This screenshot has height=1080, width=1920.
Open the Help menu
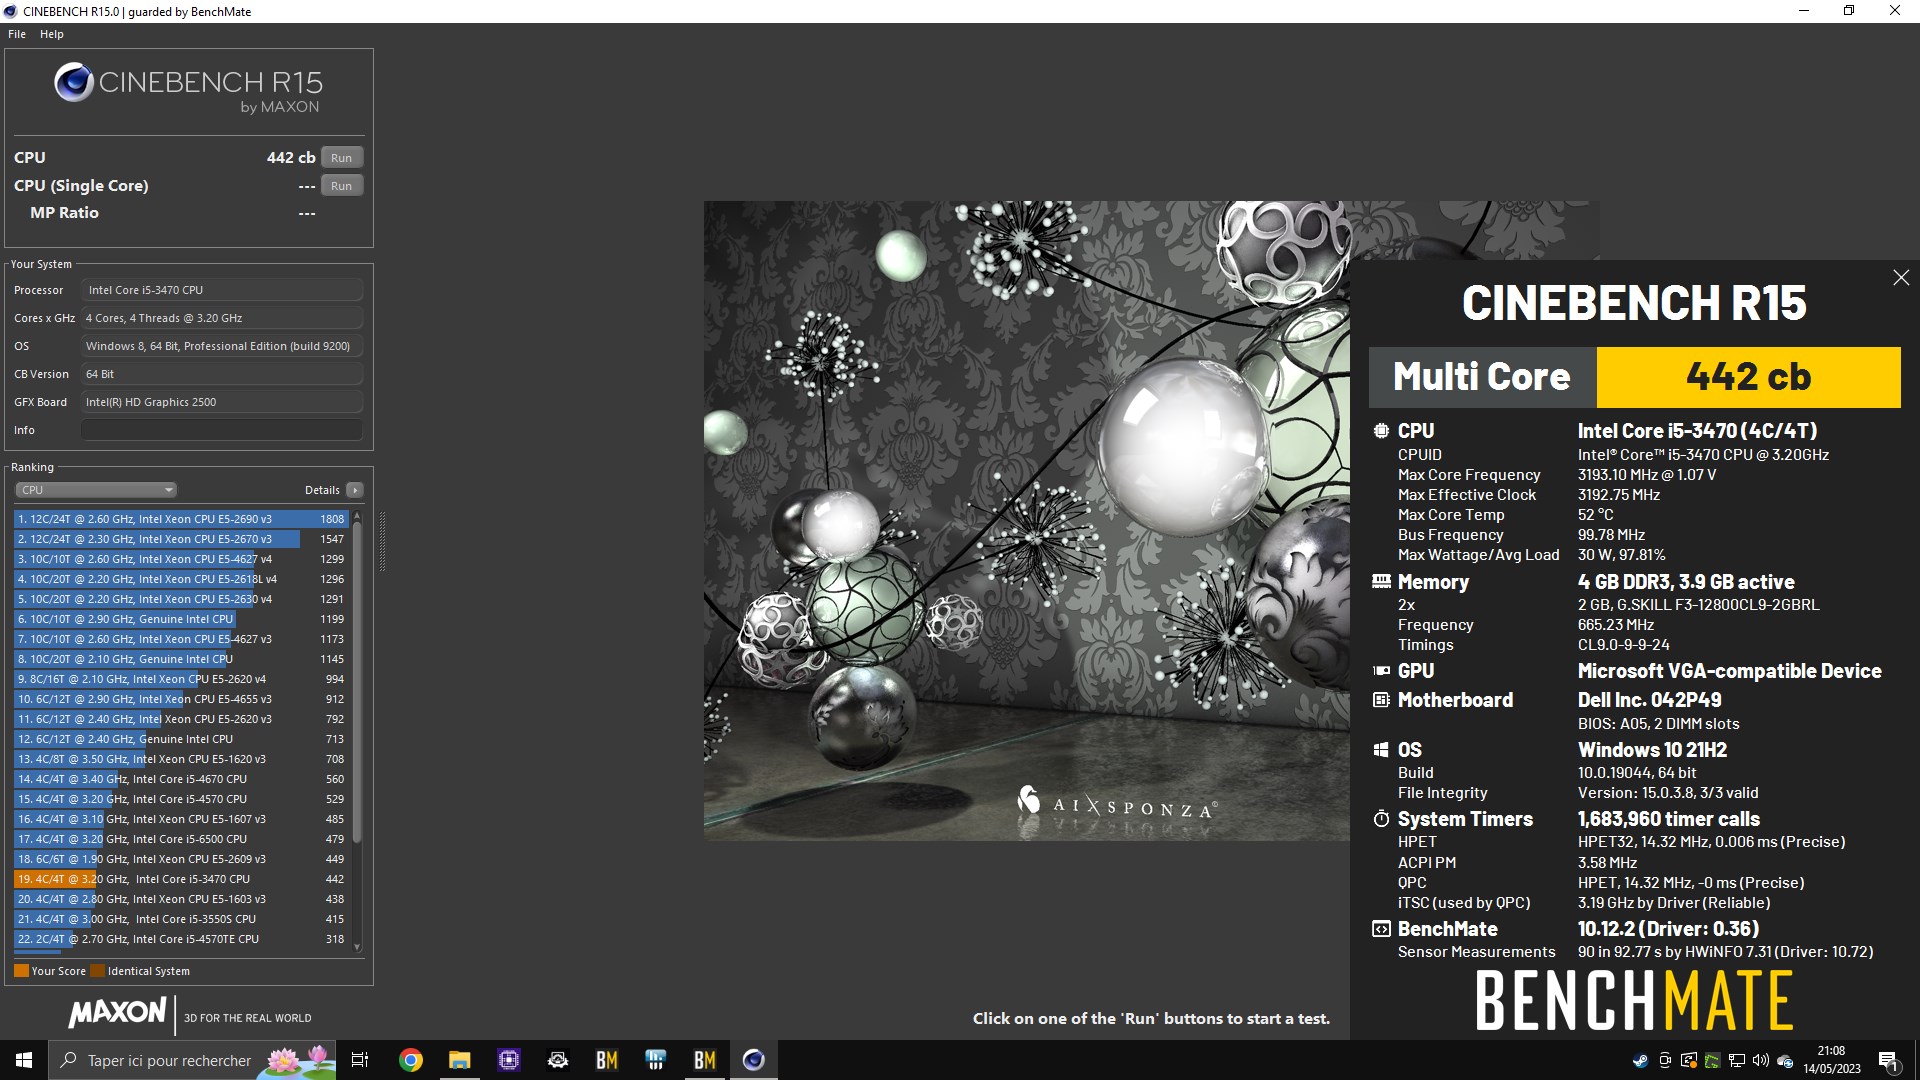(x=52, y=34)
